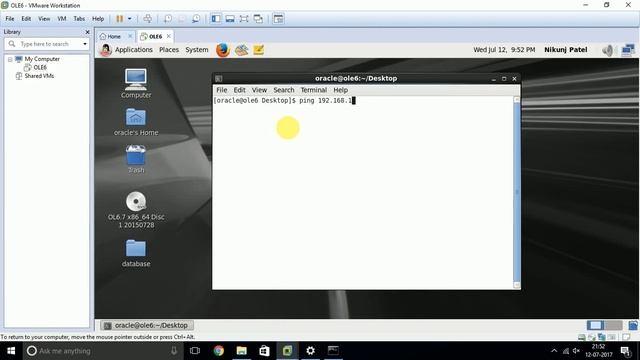Open the GNOME System menu
This screenshot has width=640, height=360.
click(x=197, y=50)
